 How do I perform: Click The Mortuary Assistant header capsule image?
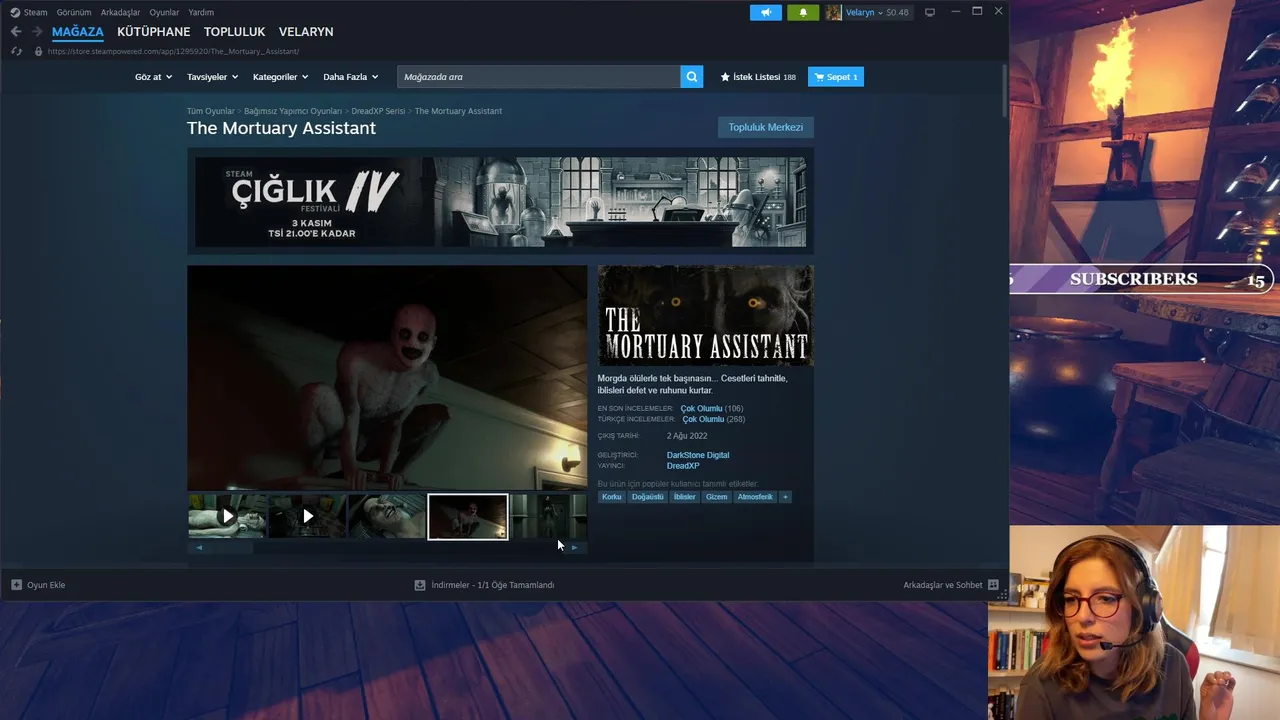coord(705,315)
